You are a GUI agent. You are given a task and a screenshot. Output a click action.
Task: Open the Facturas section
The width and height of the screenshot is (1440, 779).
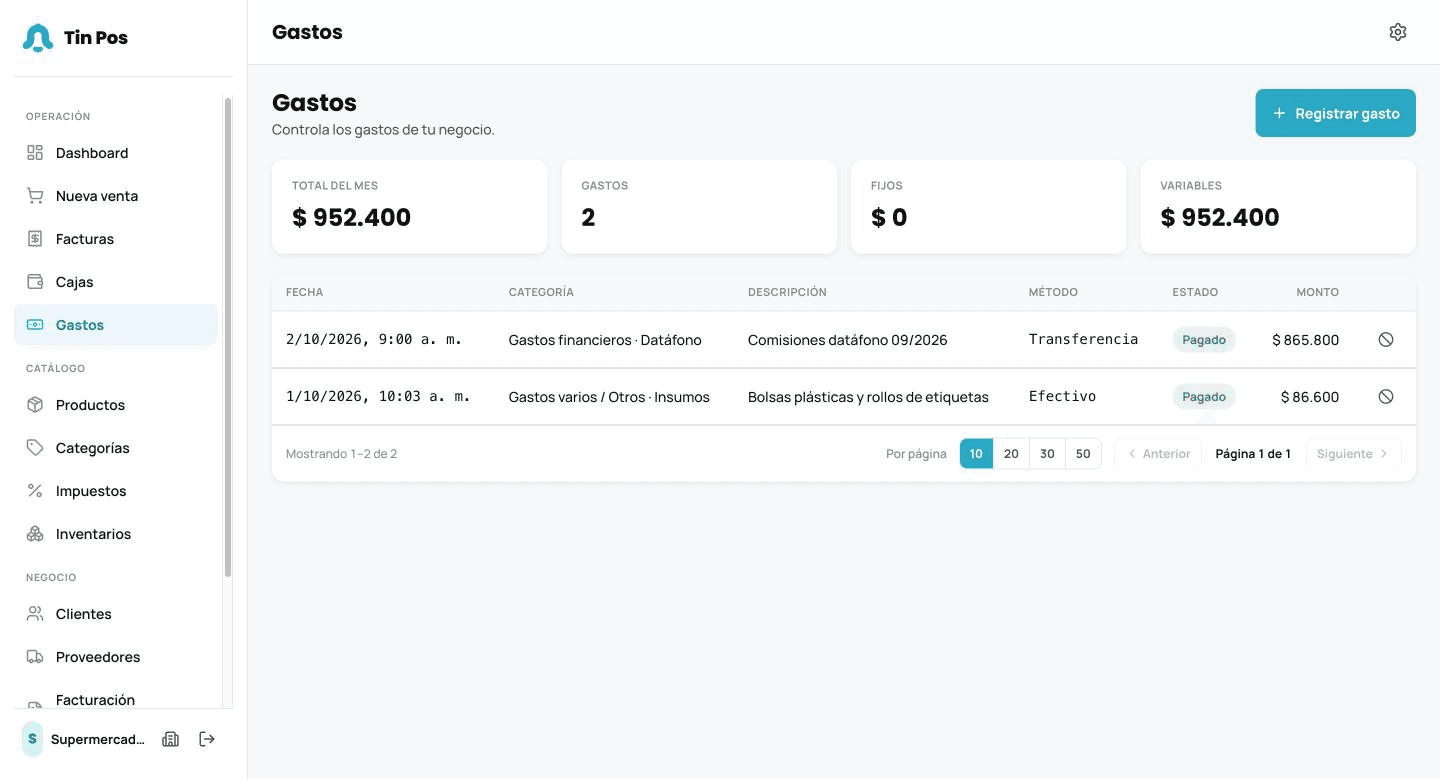116,239
